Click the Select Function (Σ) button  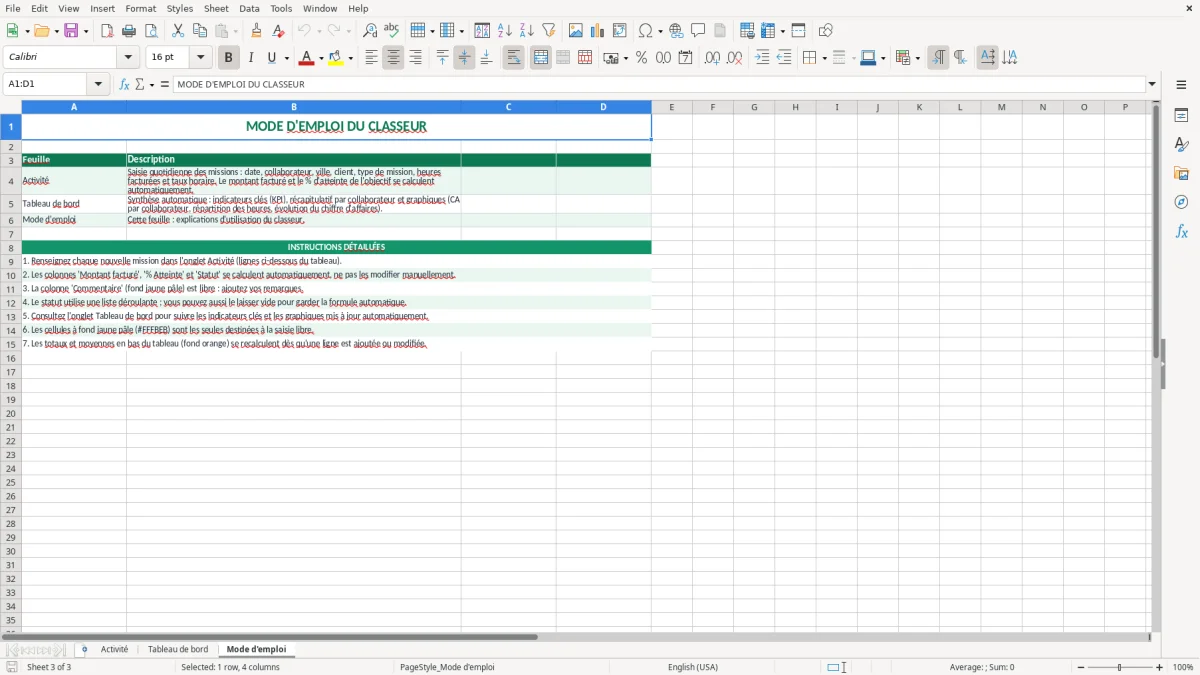tap(140, 84)
